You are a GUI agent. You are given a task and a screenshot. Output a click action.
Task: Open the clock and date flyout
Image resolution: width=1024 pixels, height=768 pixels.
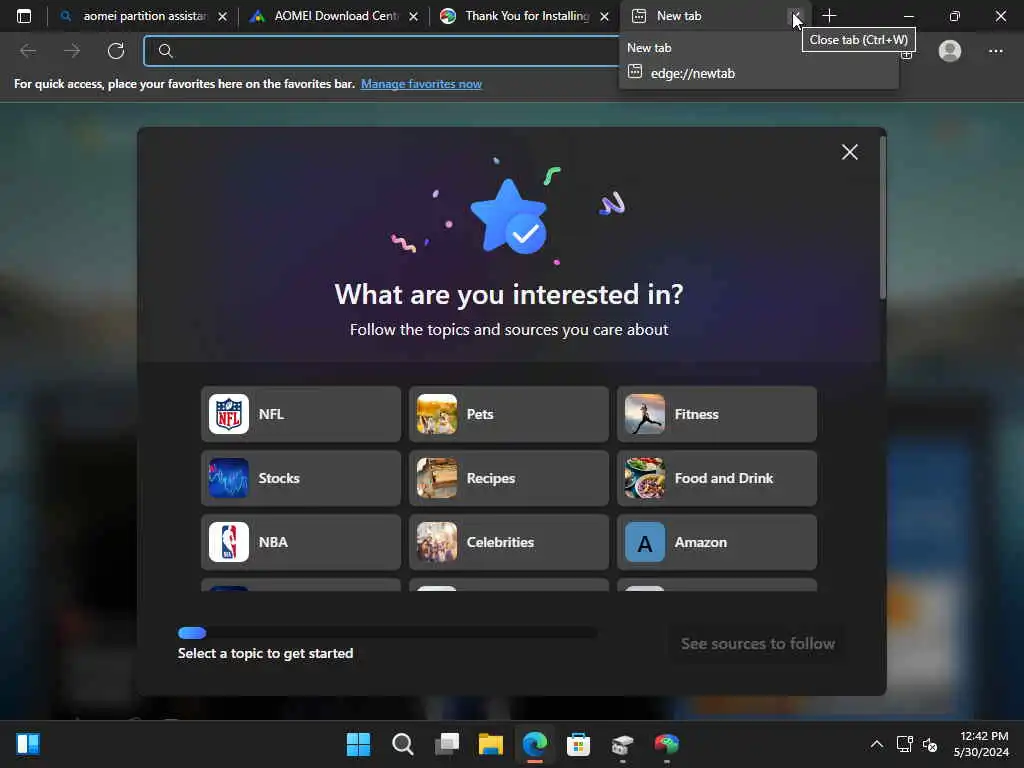pyautogui.click(x=981, y=744)
